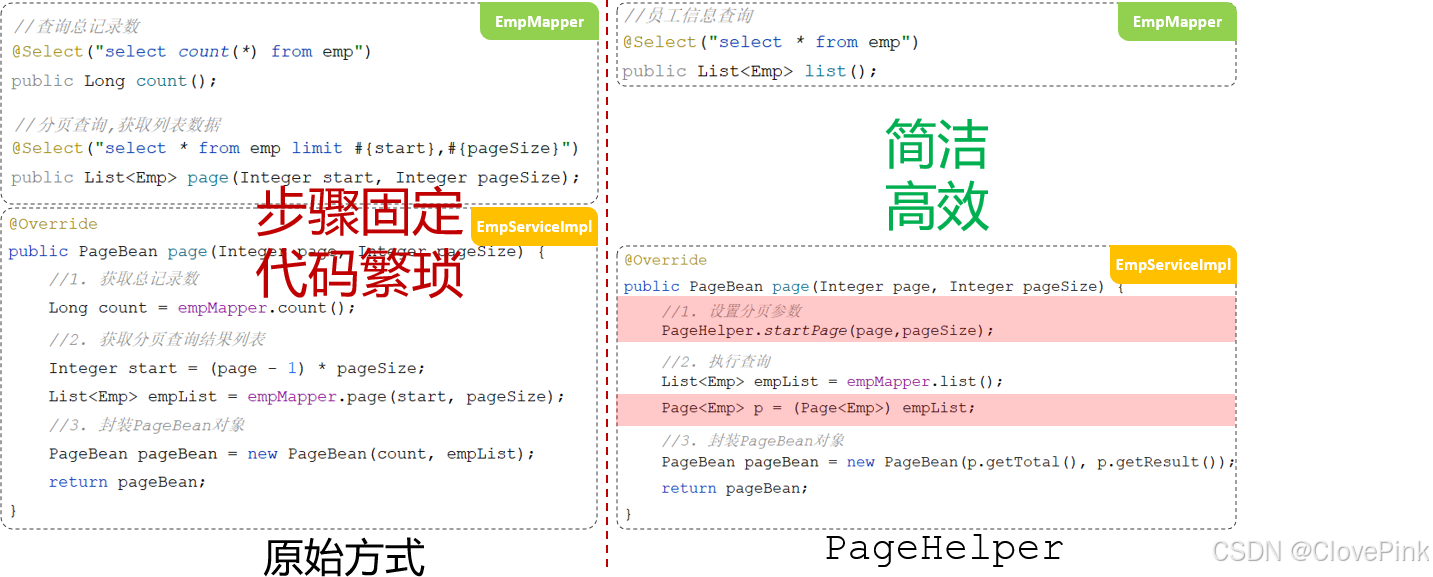This screenshot has height=577, width=1433.
Task: Click the red '步骤固定' annotation text
Action: pyautogui.click(x=358, y=213)
